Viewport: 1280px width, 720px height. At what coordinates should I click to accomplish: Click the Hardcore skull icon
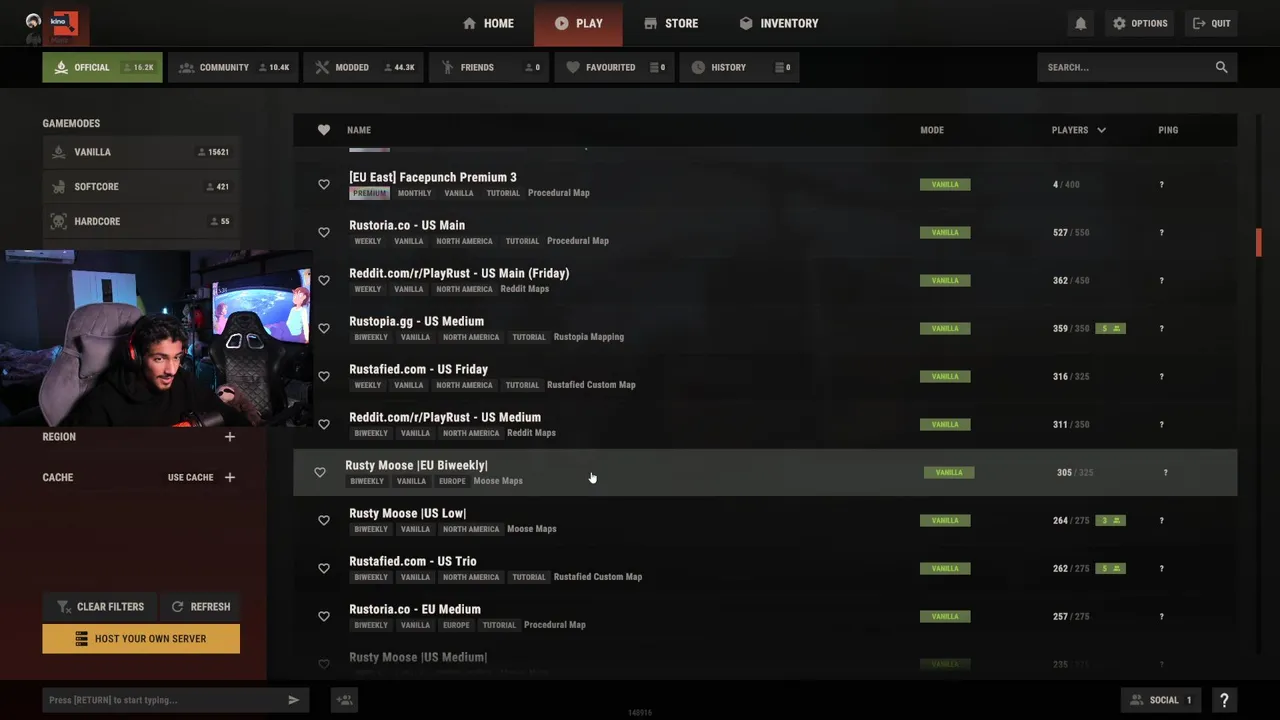(58, 221)
